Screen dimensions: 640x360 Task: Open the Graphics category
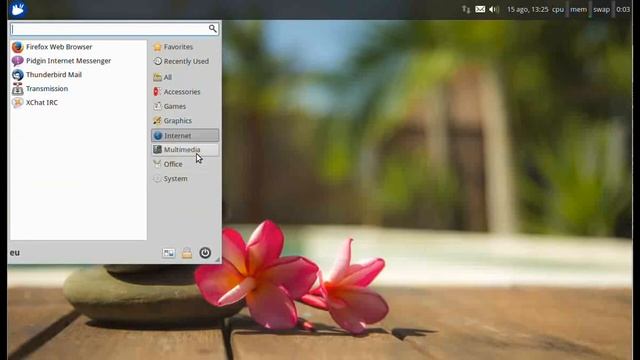coord(185,121)
